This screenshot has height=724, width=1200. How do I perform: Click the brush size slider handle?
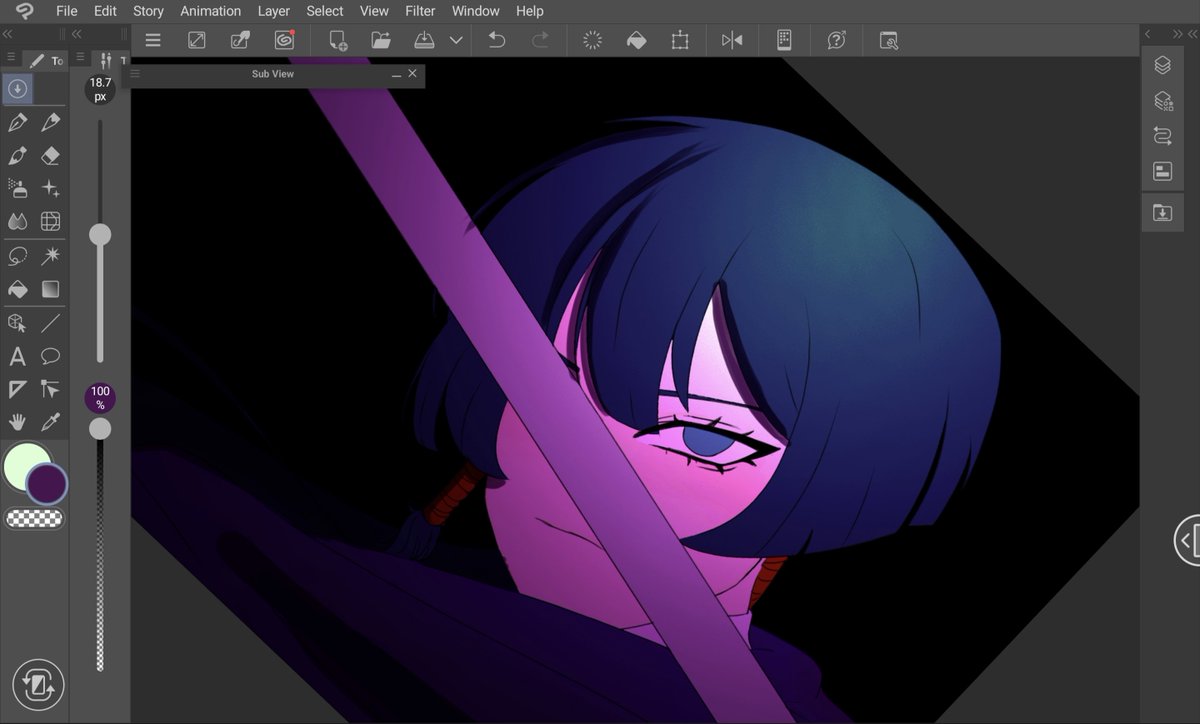100,235
